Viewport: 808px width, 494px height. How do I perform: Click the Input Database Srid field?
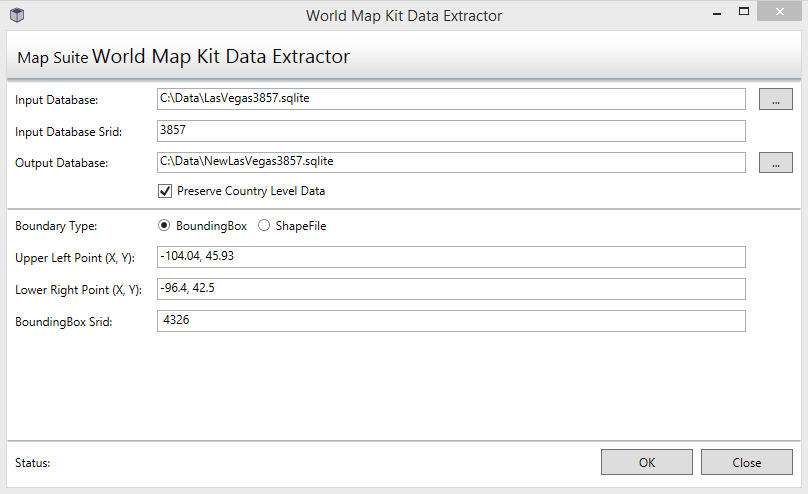451,131
